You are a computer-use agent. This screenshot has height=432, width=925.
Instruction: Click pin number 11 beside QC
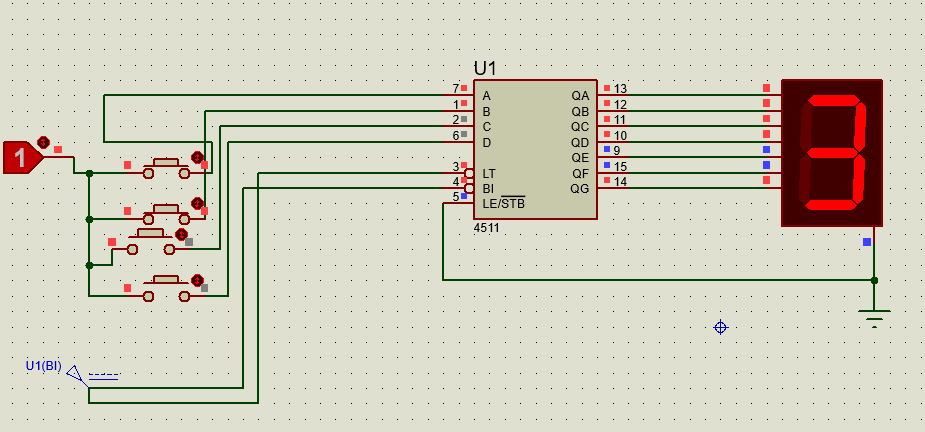pyautogui.click(x=620, y=120)
